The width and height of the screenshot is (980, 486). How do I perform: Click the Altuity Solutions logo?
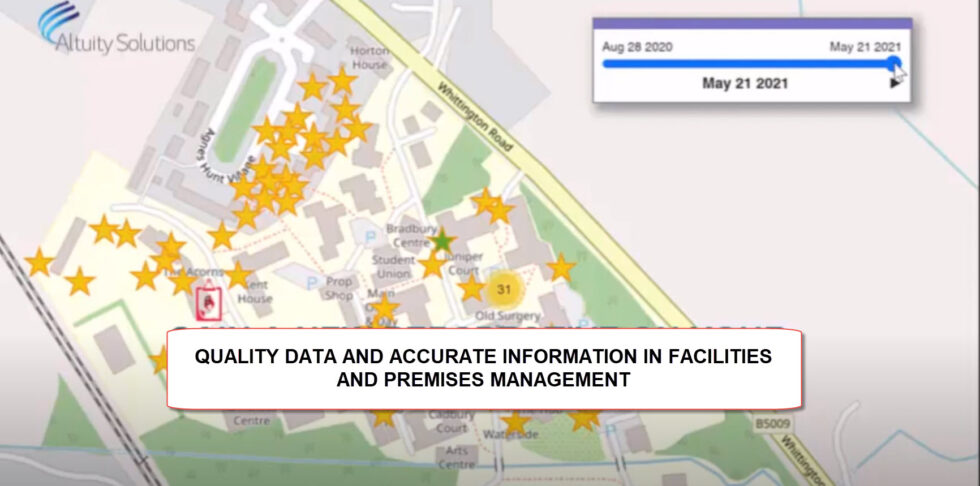point(116,28)
